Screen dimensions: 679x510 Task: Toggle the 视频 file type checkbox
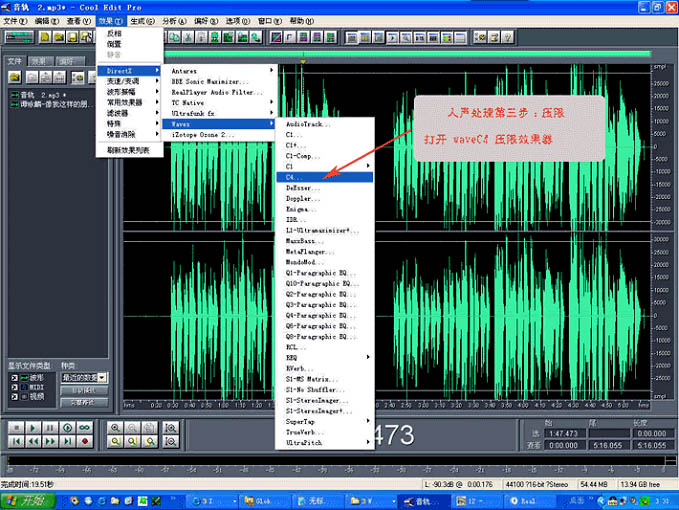pos(14,397)
